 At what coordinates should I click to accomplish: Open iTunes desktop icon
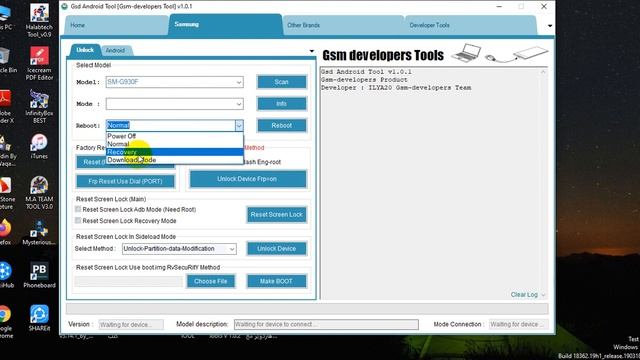click(x=39, y=146)
